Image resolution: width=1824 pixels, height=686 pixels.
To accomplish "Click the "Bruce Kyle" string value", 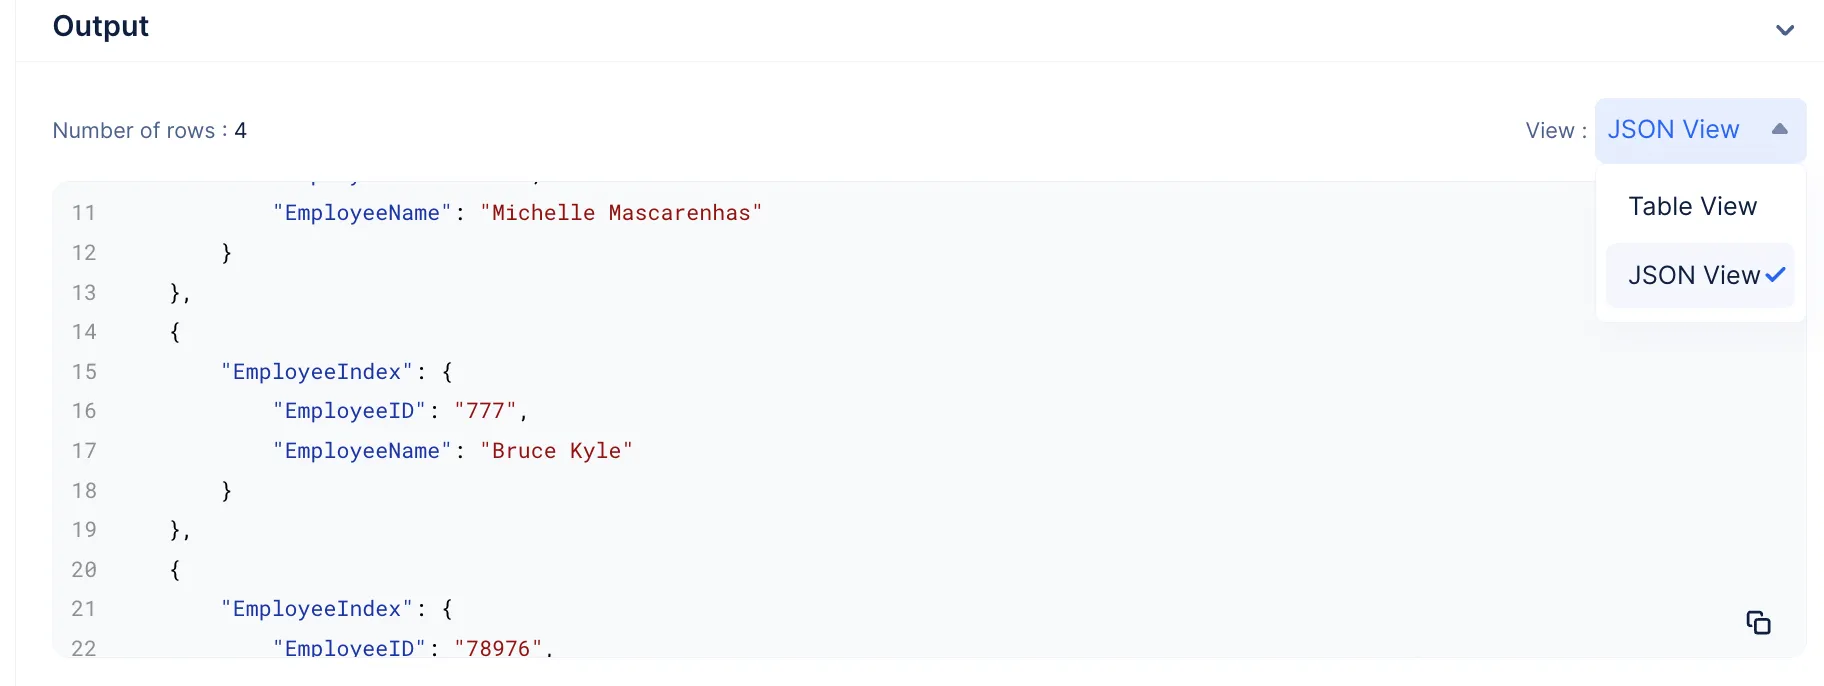I will pos(556,451).
